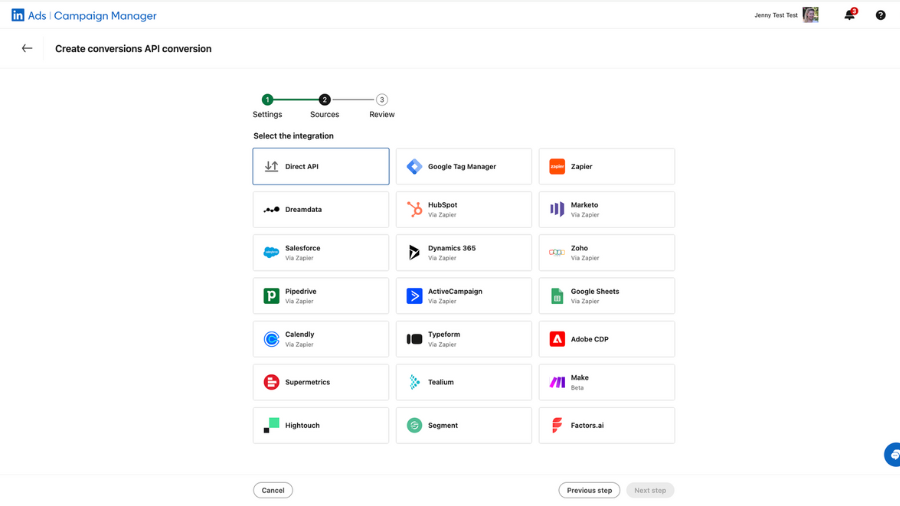
Task: Return with Previous step button
Action: [589, 490]
